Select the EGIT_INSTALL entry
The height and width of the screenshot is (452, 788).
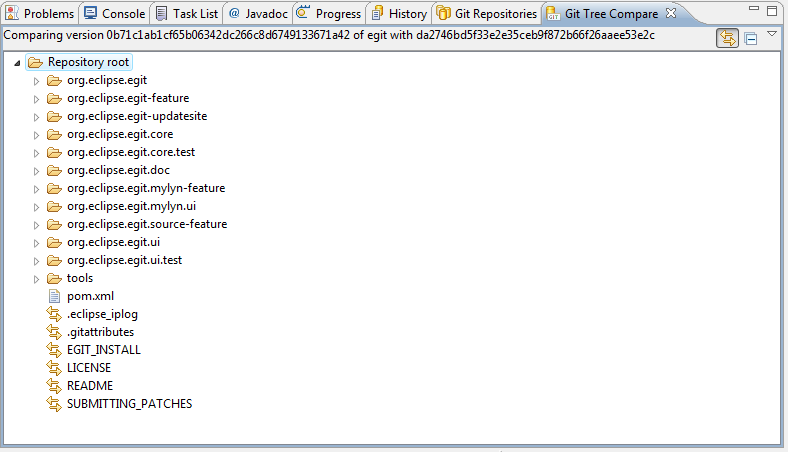coord(103,350)
